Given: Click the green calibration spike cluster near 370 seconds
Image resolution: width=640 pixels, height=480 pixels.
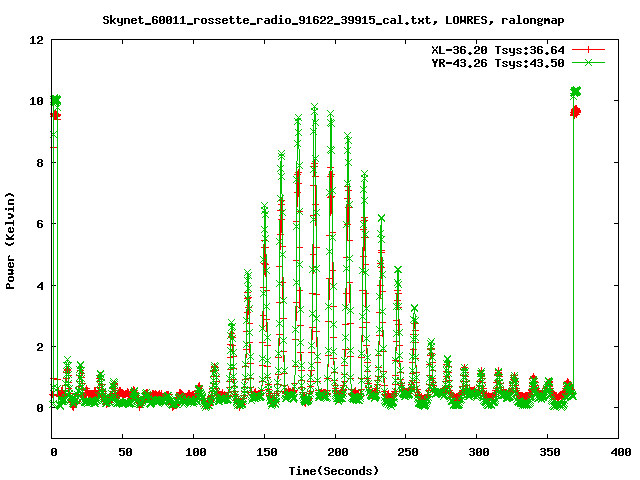Looking at the screenshot, I should pyautogui.click(x=576, y=92).
